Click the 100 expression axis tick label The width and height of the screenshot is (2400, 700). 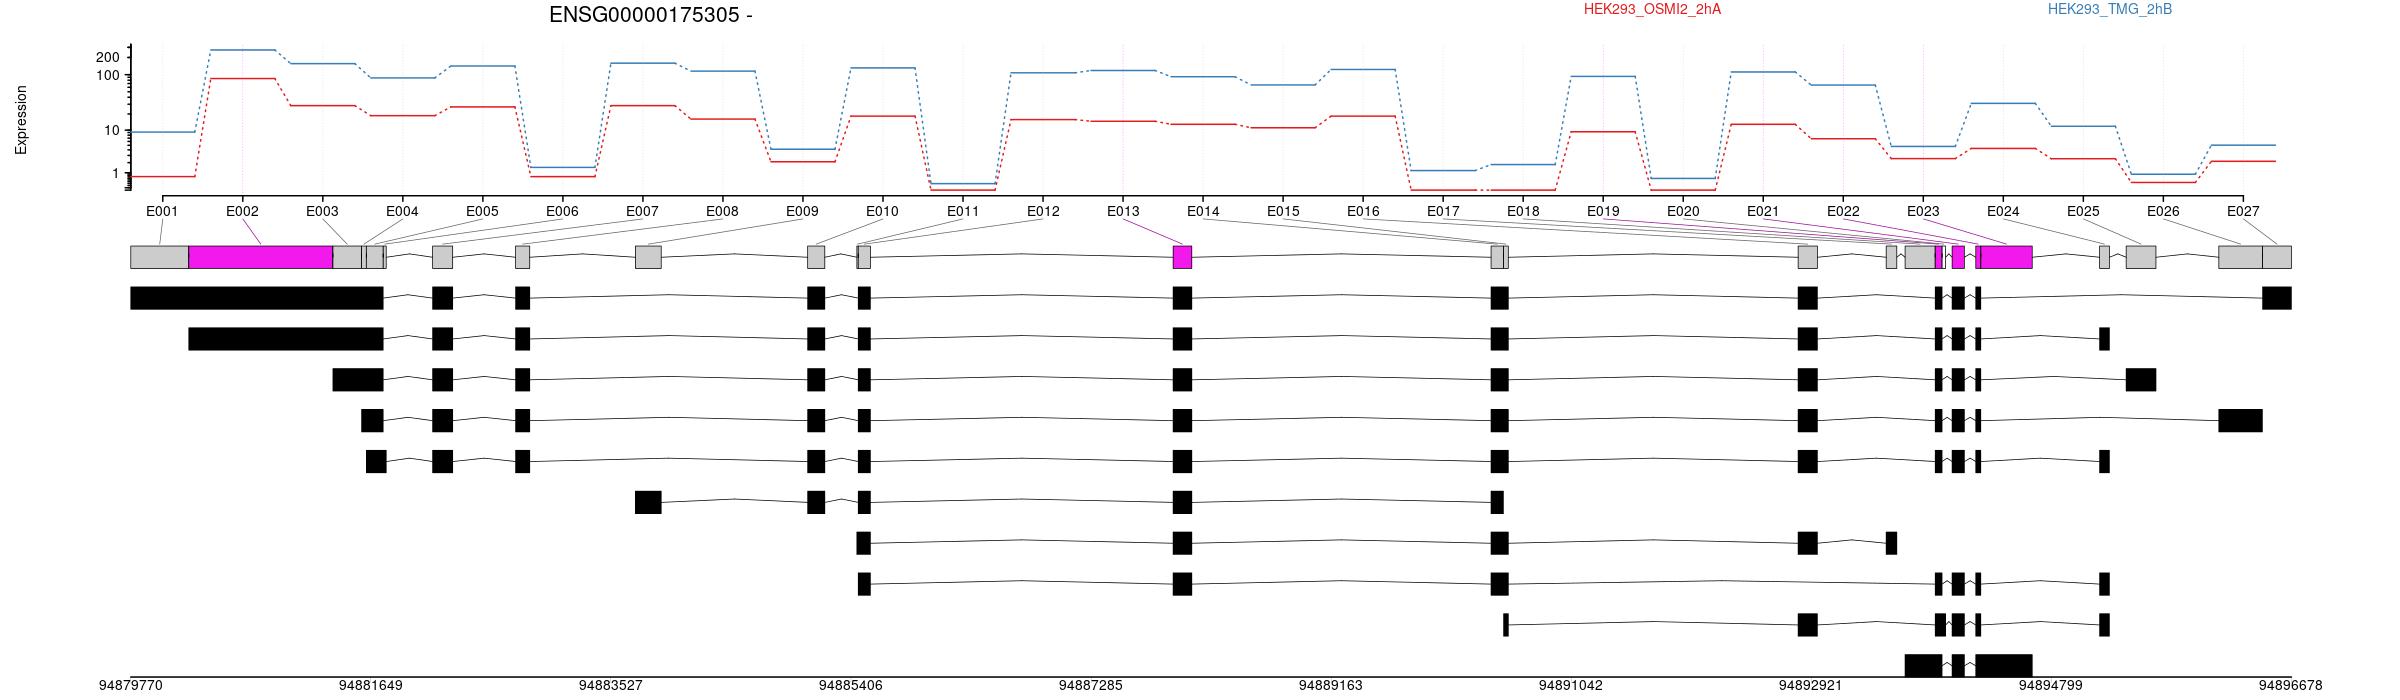[x=107, y=76]
